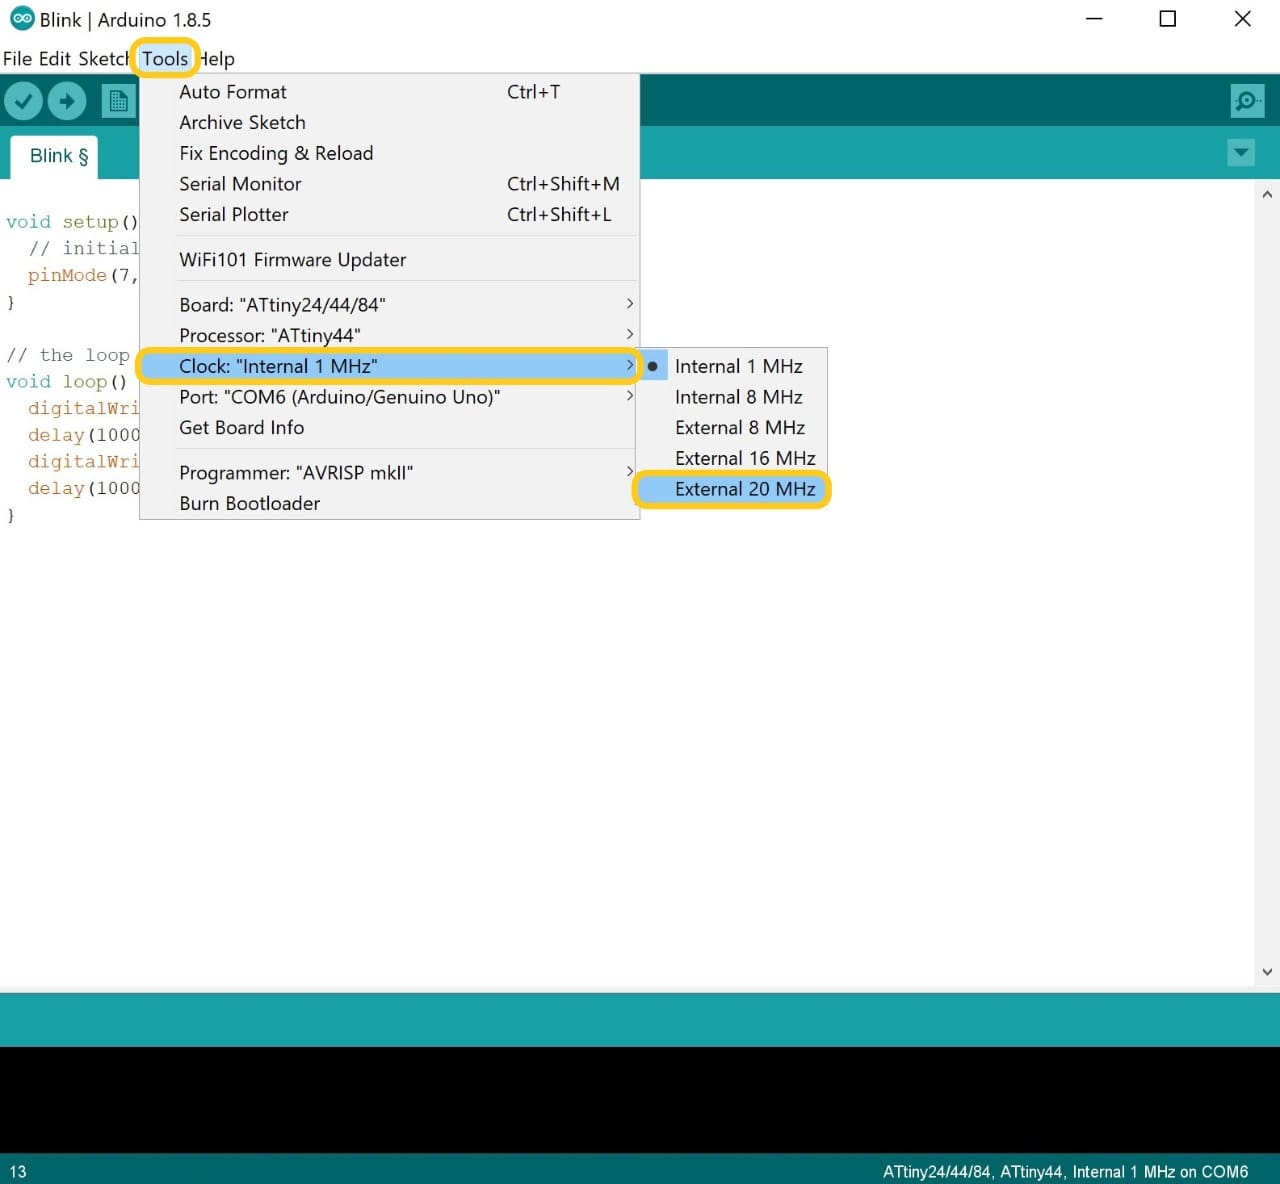The image size is (1280, 1184).
Task: Click the New sketch document icon
Action: click(118, 101)
